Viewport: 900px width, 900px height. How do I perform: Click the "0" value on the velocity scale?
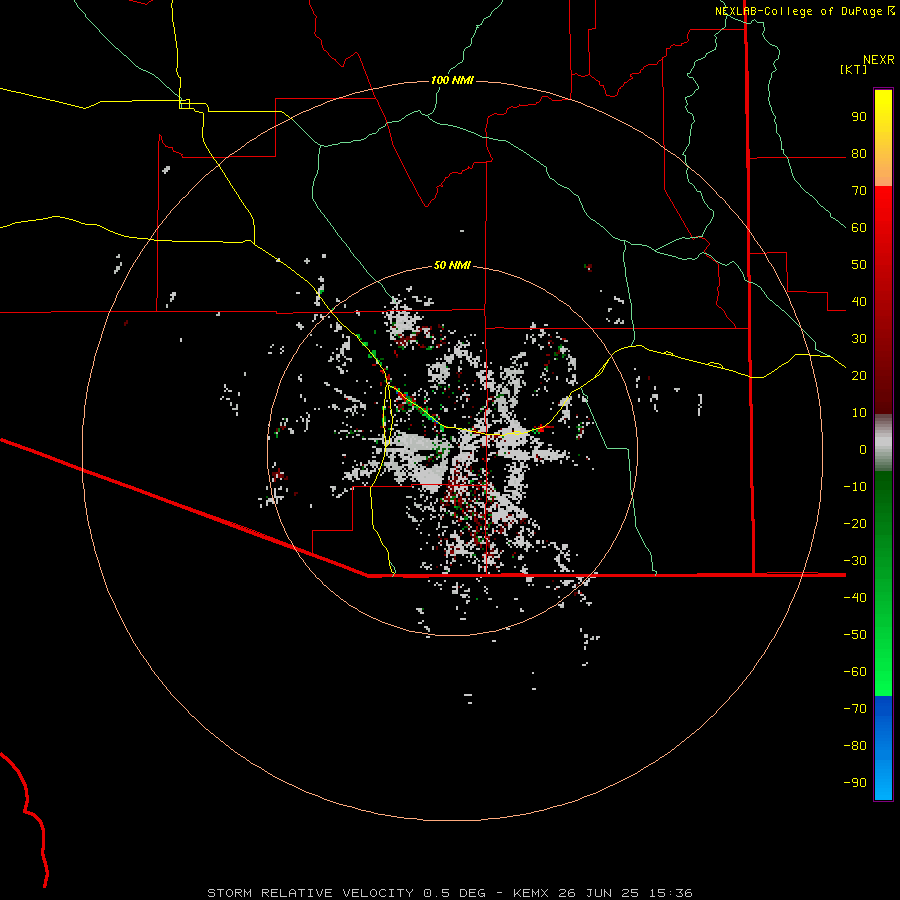point(863,450)
